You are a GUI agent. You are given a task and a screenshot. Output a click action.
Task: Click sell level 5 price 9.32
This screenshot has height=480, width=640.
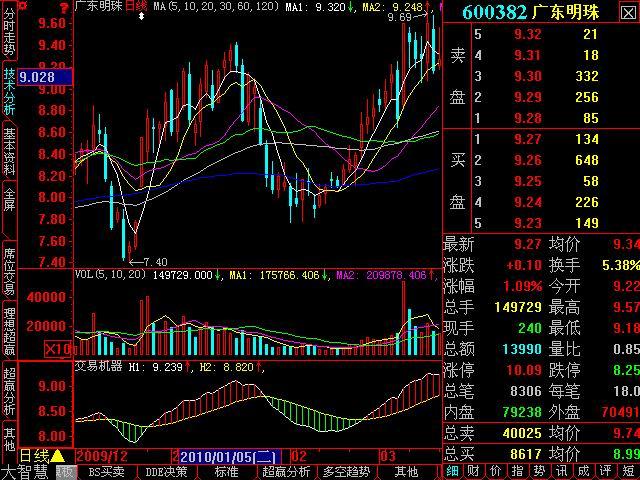pyautogui.click(x=527, y=34)
